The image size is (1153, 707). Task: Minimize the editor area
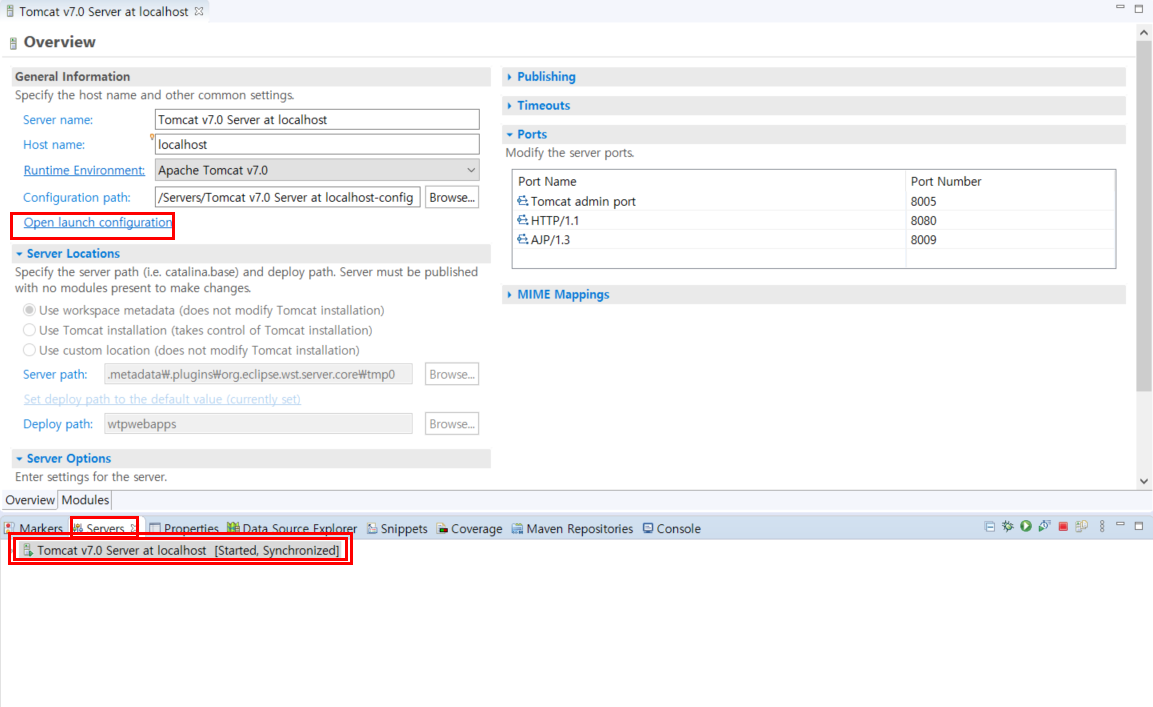click(x=1120, y=7)
